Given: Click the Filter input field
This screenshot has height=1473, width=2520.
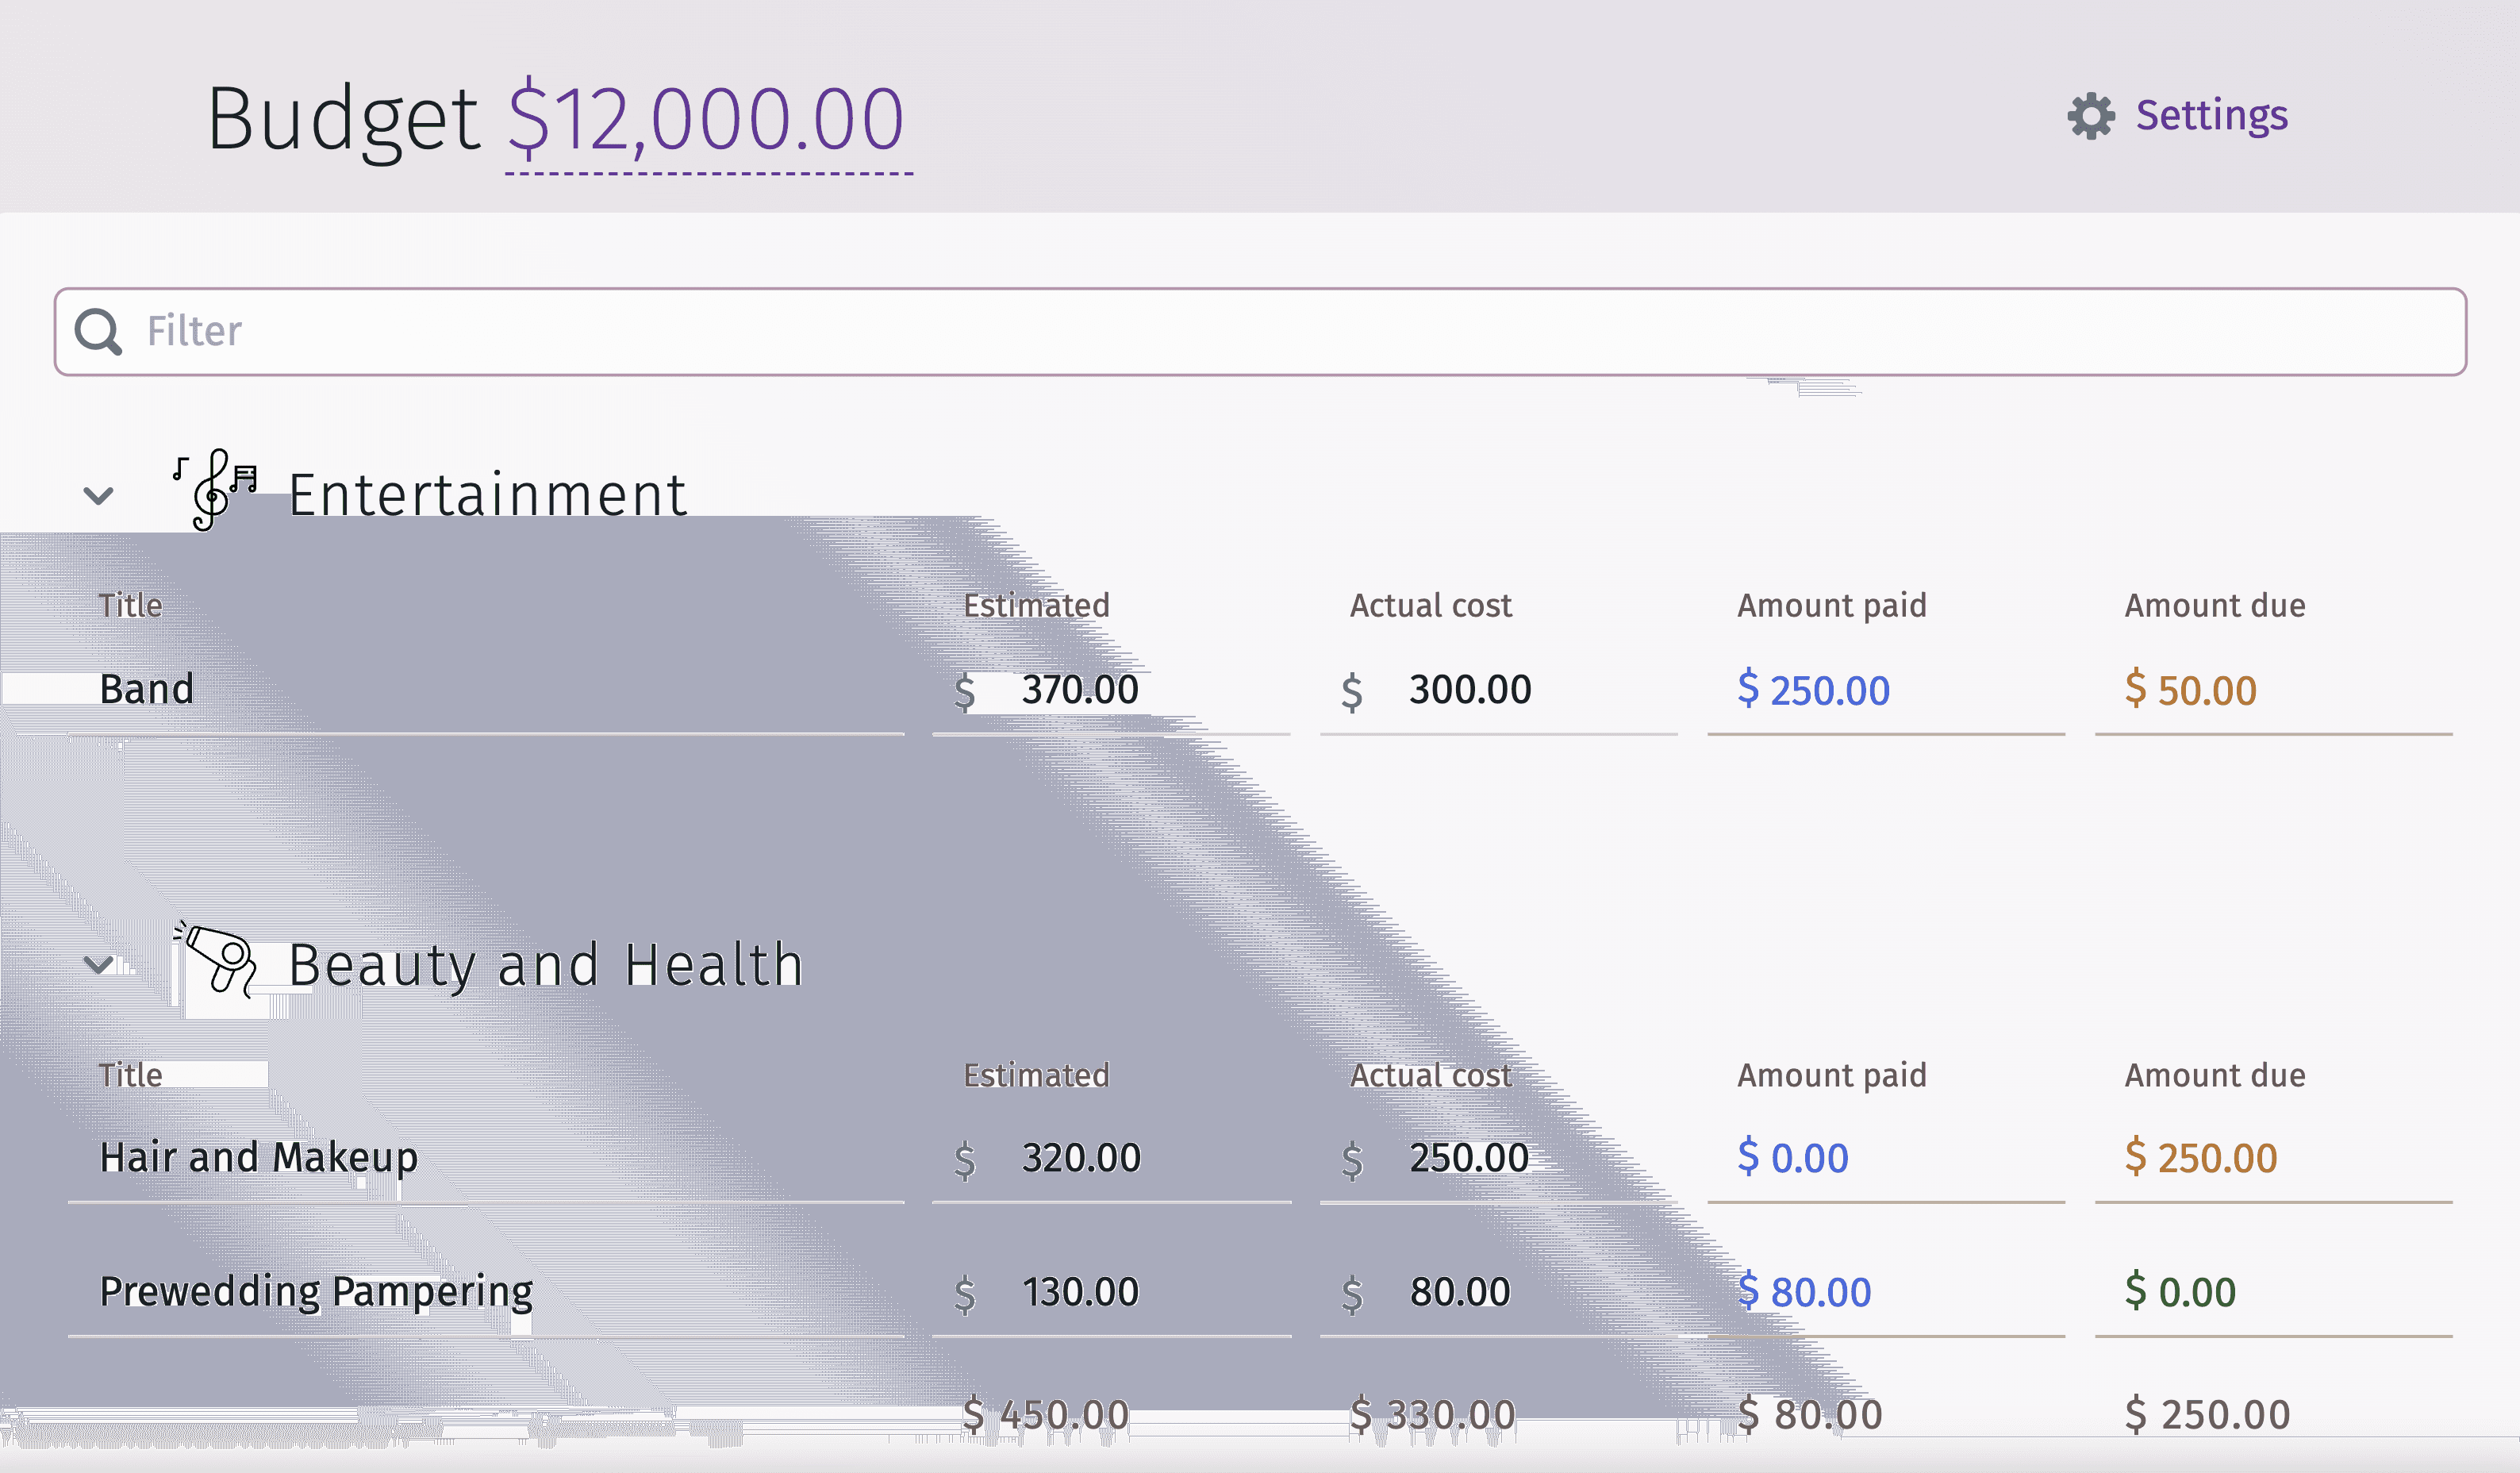Looking at the screenshot, I should [1260, 332].
